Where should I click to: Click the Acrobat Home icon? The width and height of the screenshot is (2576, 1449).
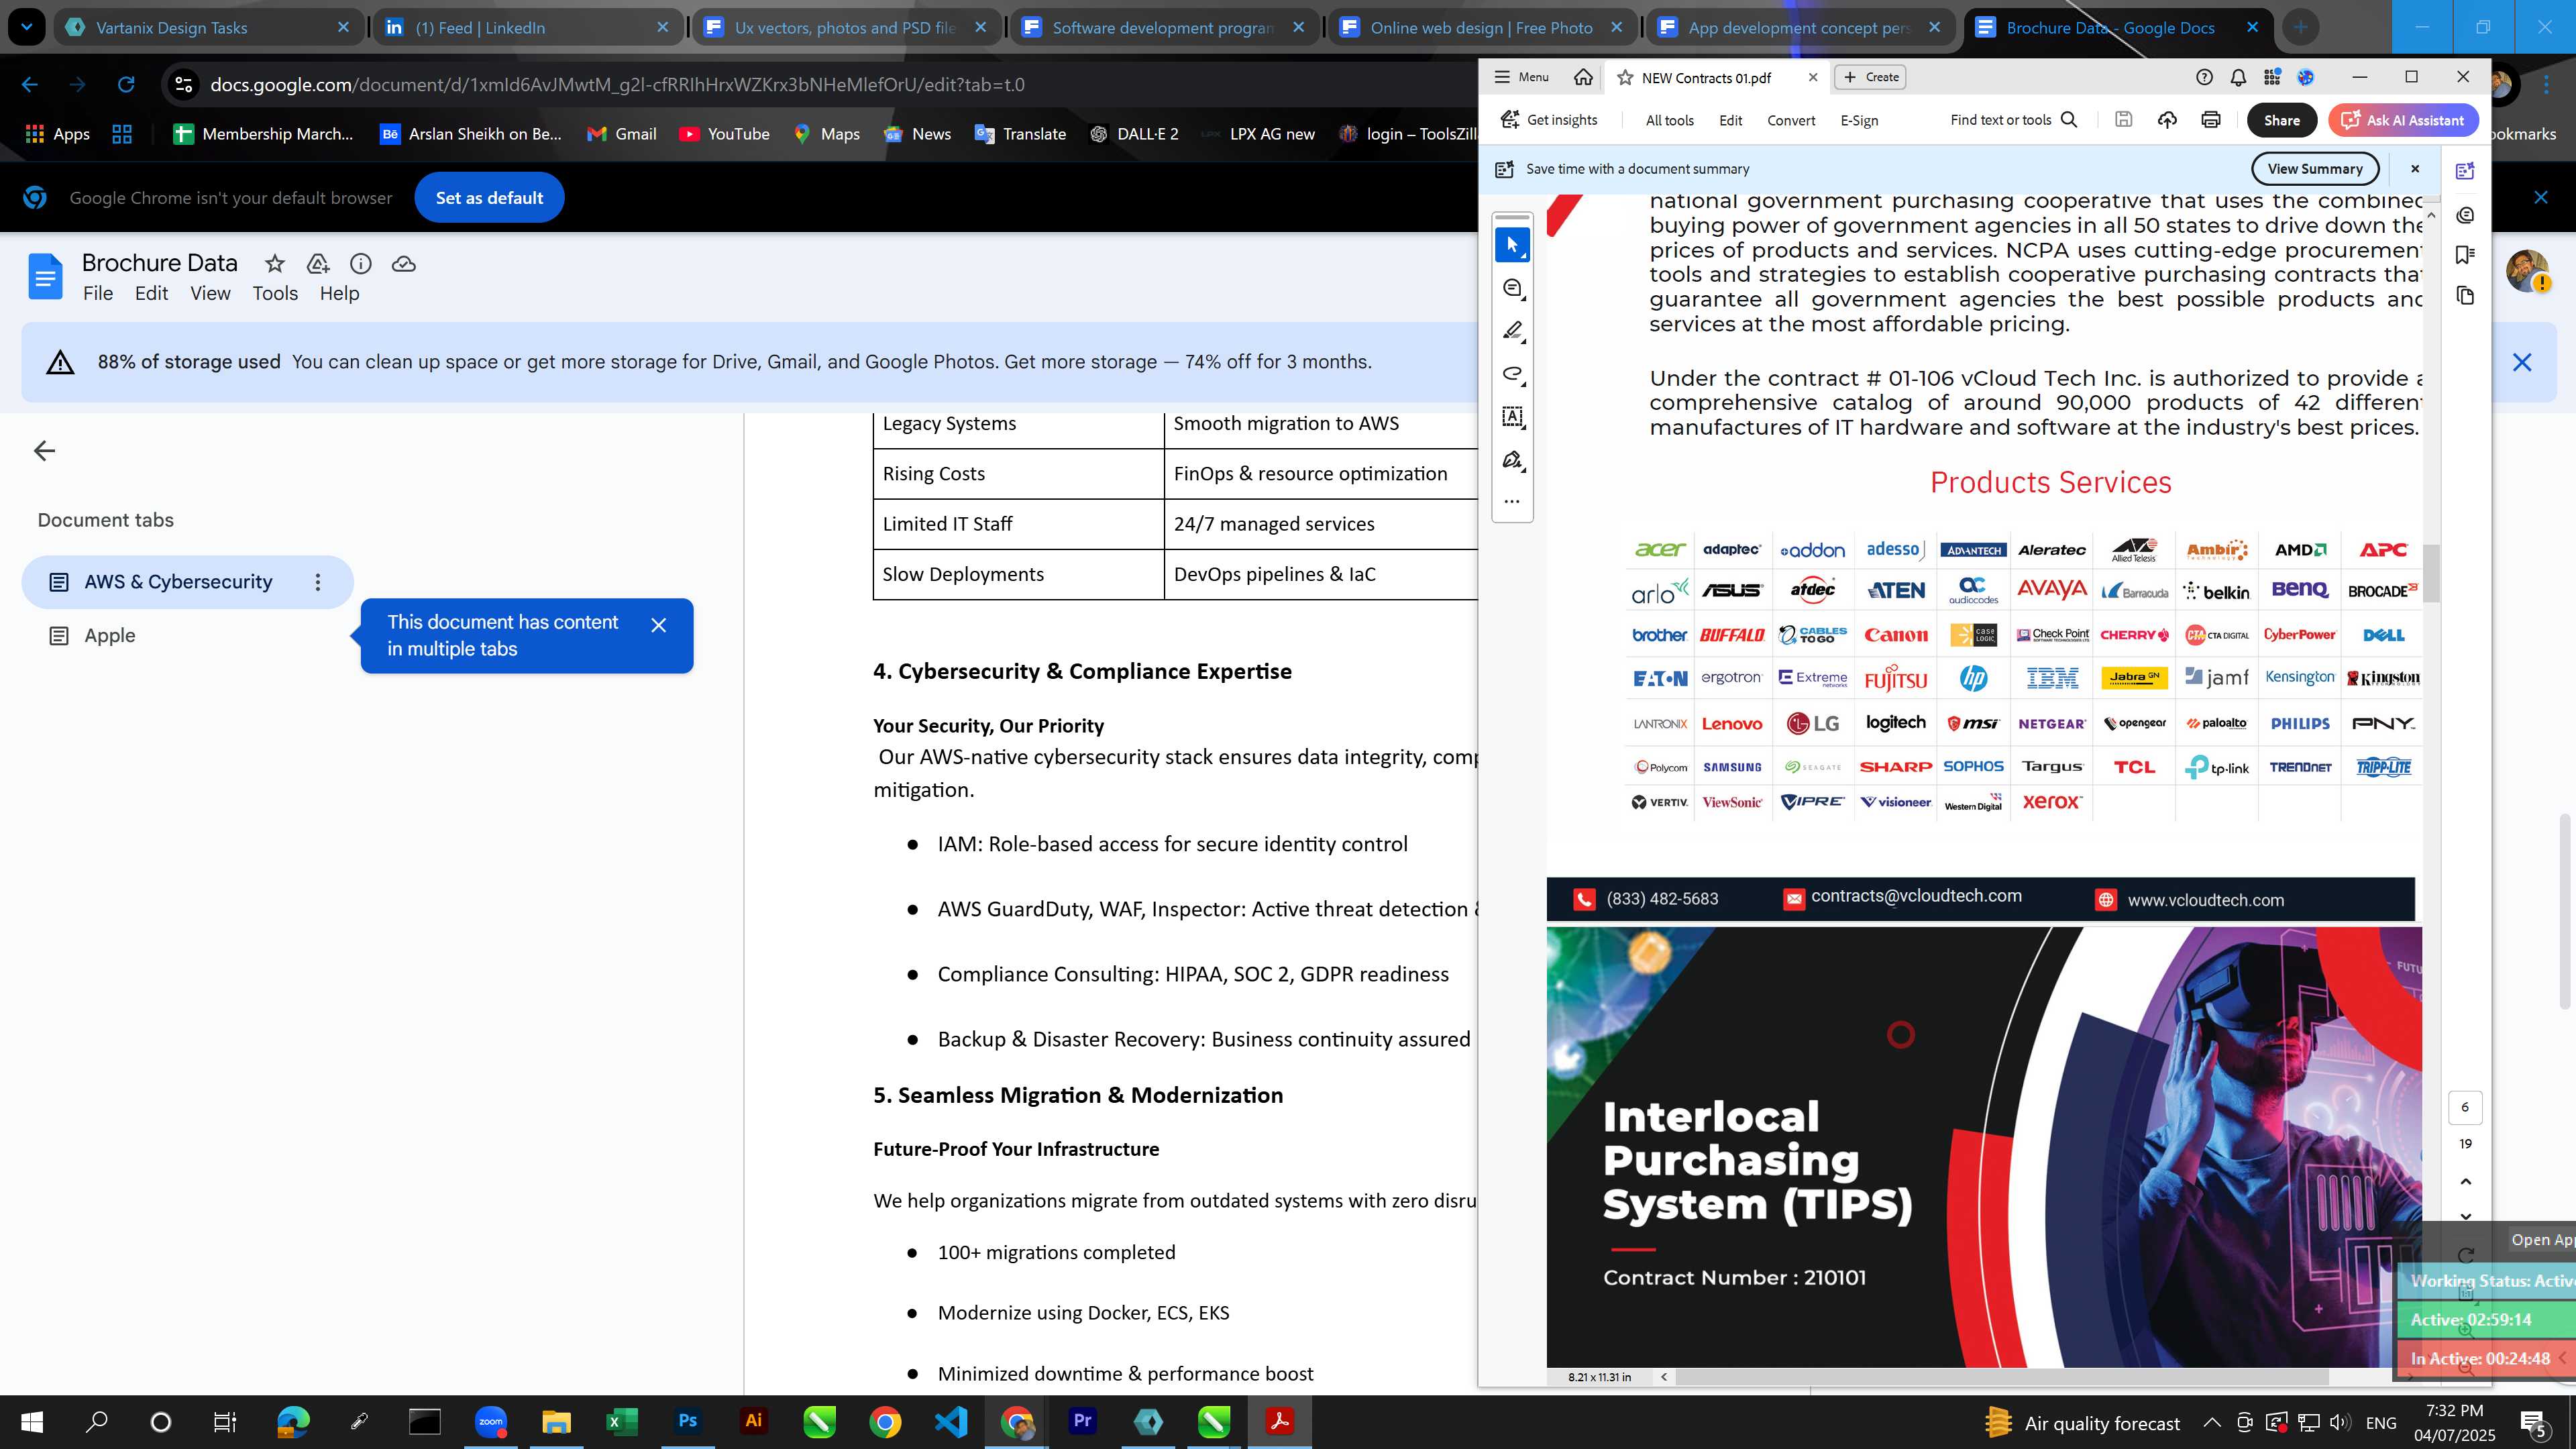1583,77
